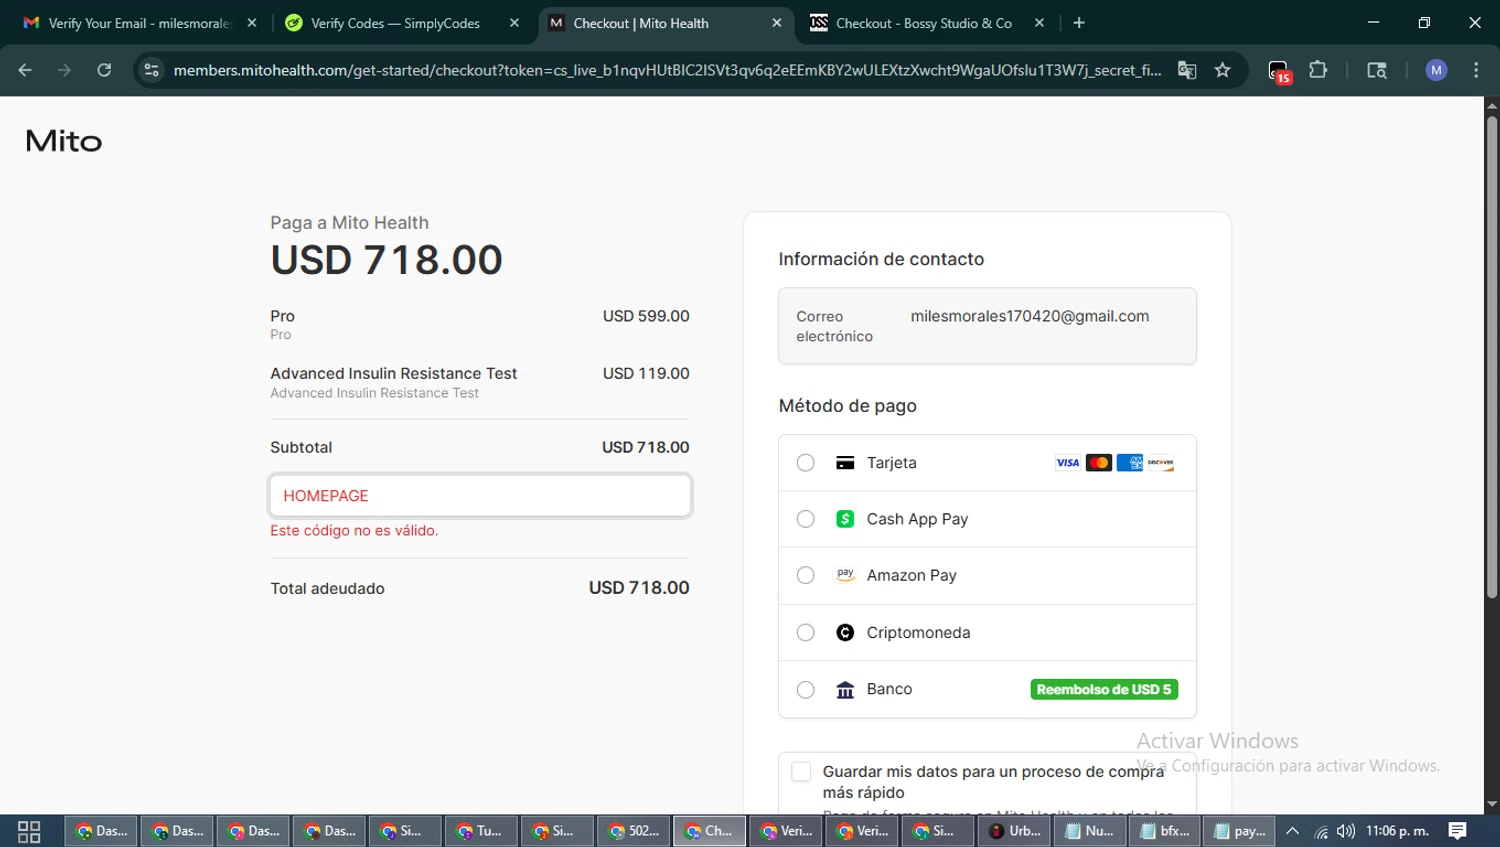Switch to the Checkout Bossy Studio tab
This screenshot has width=1500, height=847.
click(x=923, y=23)
